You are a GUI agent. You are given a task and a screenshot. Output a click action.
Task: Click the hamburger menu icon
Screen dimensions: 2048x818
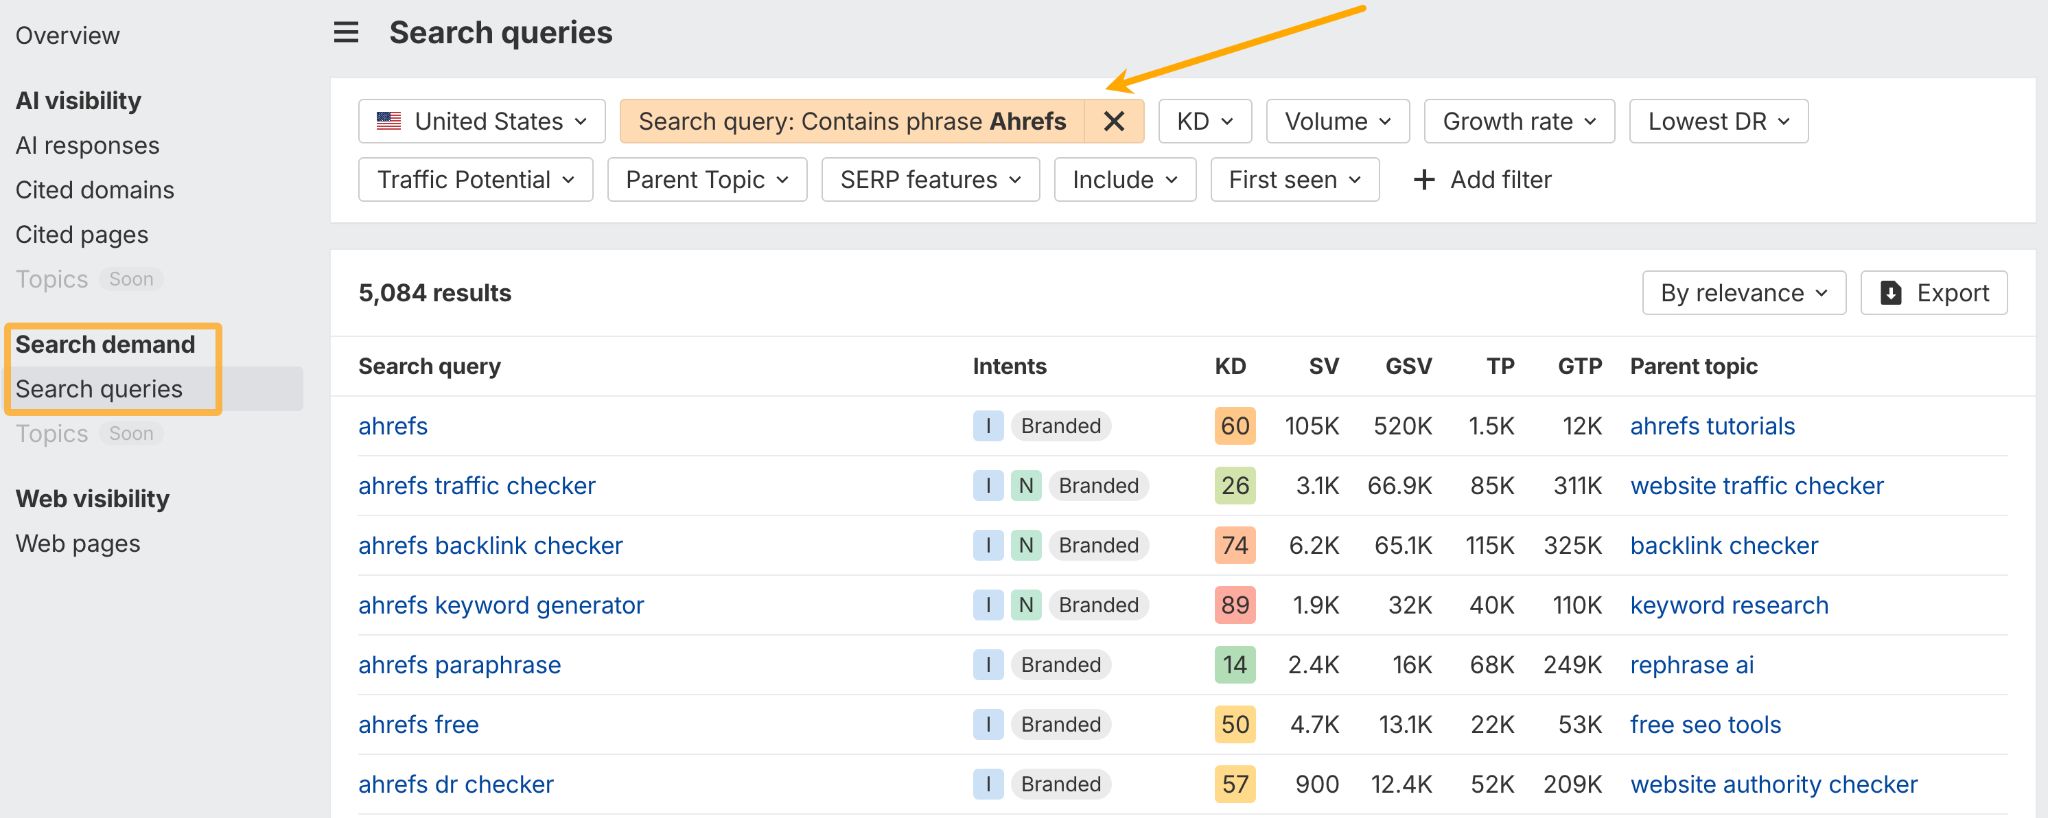coord(346,33)
